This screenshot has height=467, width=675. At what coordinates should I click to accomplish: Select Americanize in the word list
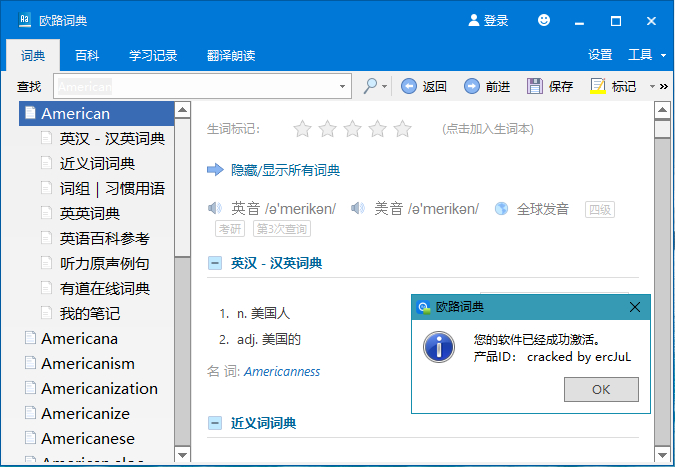pyautogui.click(x=85, y=414)
